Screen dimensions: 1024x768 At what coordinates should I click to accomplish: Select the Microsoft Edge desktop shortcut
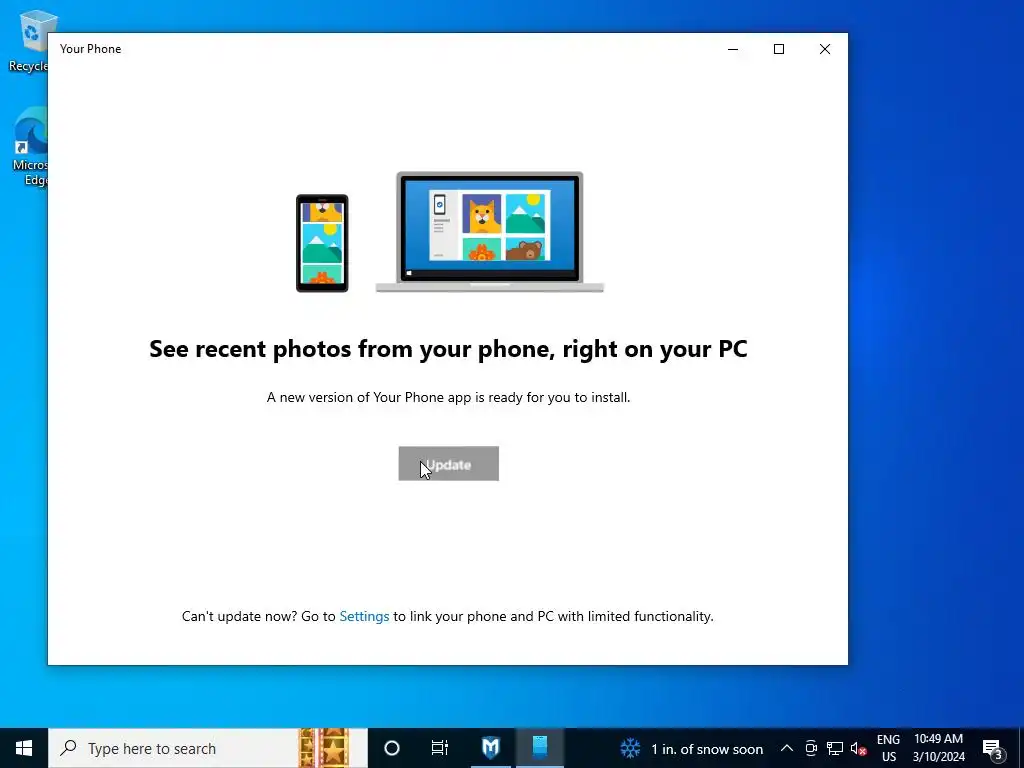click(30, 147)
